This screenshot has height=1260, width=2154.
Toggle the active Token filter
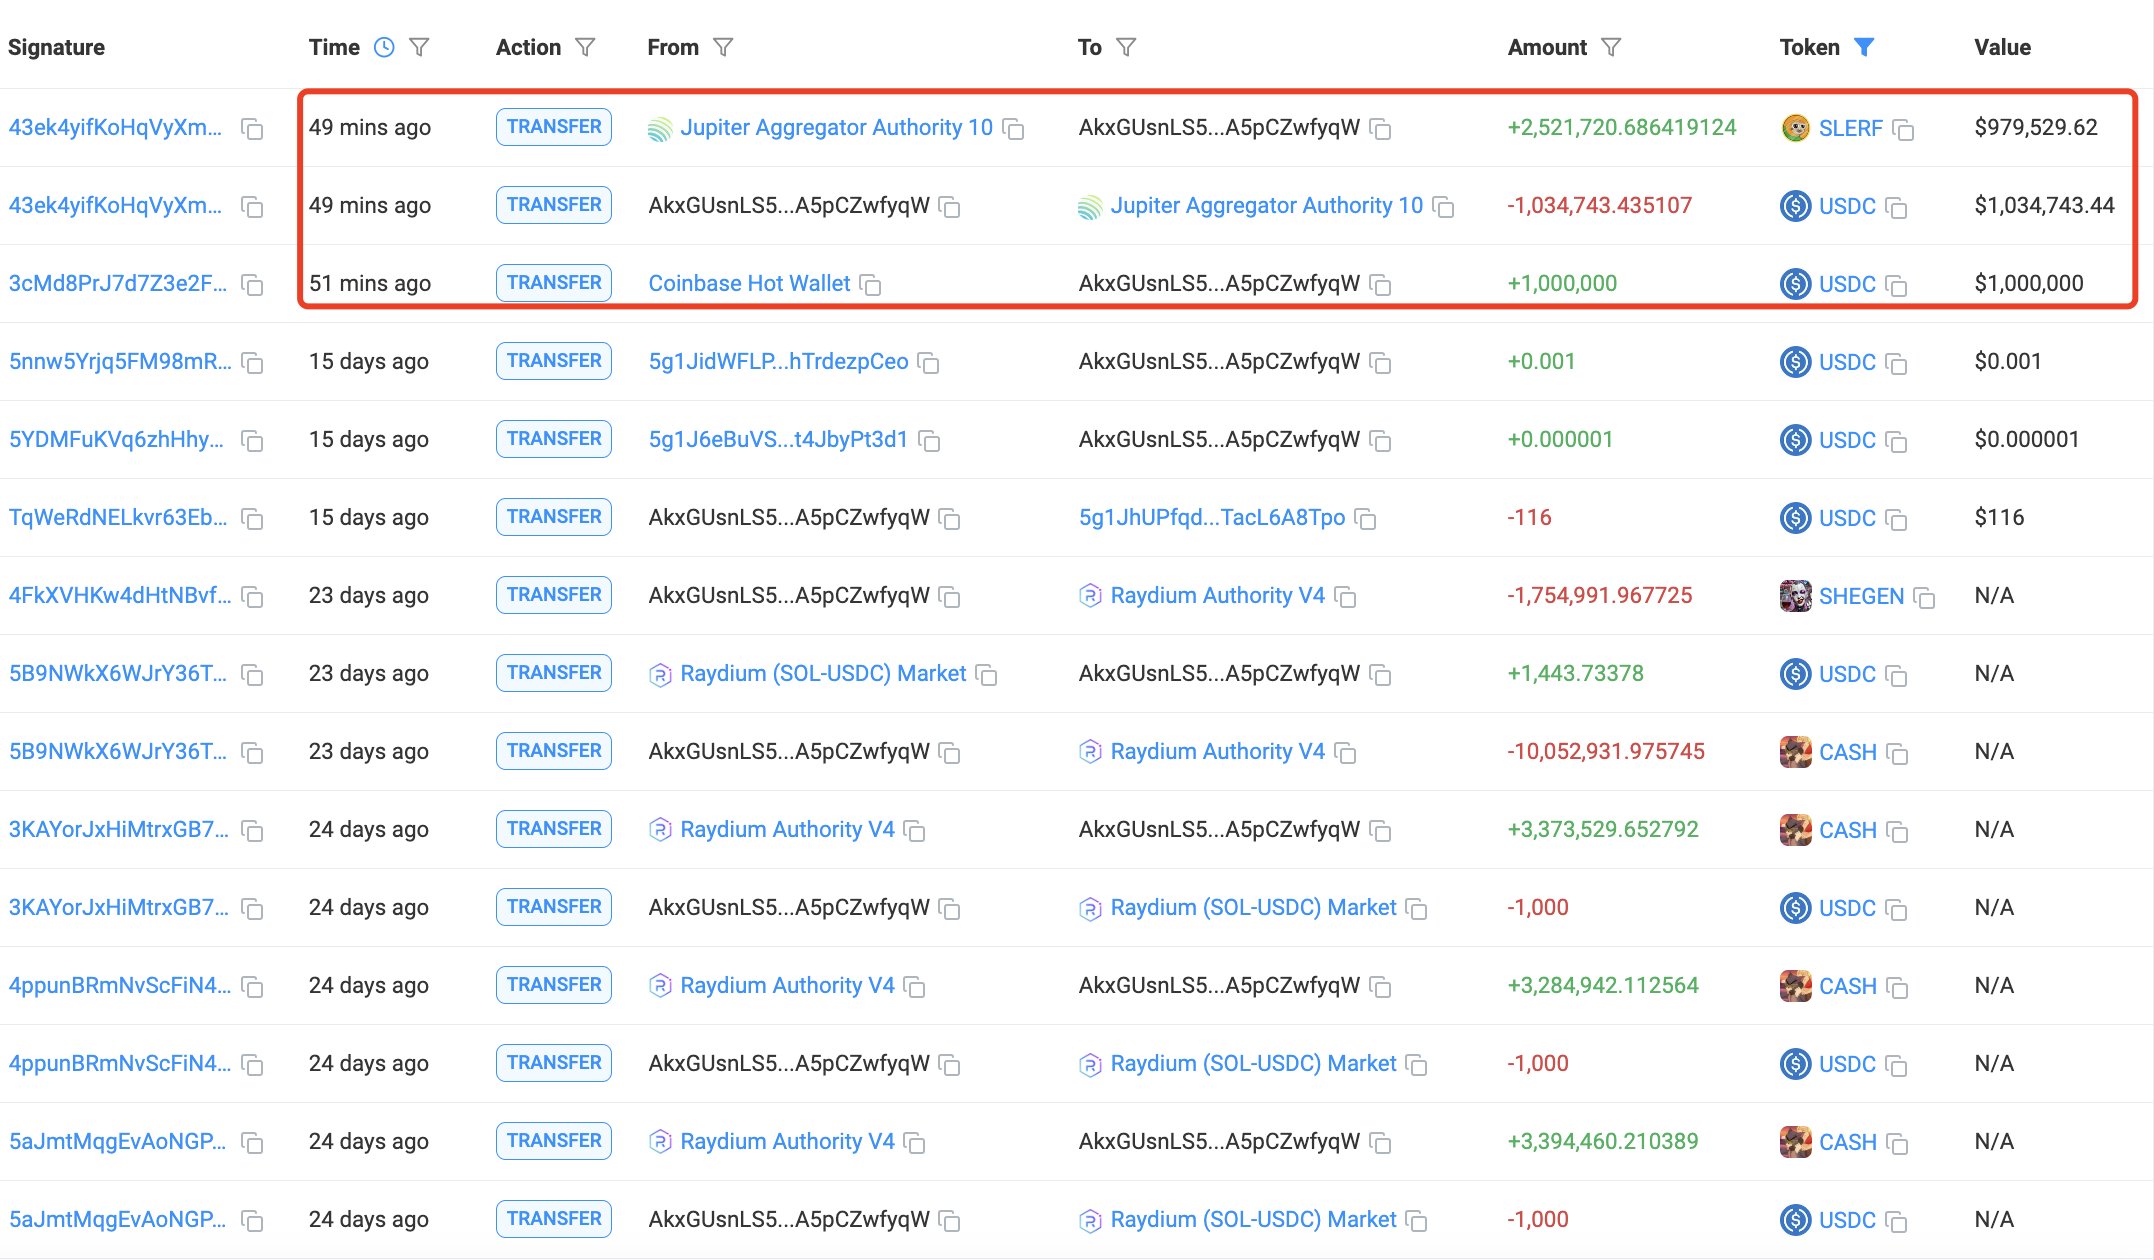pos(1864,47)
